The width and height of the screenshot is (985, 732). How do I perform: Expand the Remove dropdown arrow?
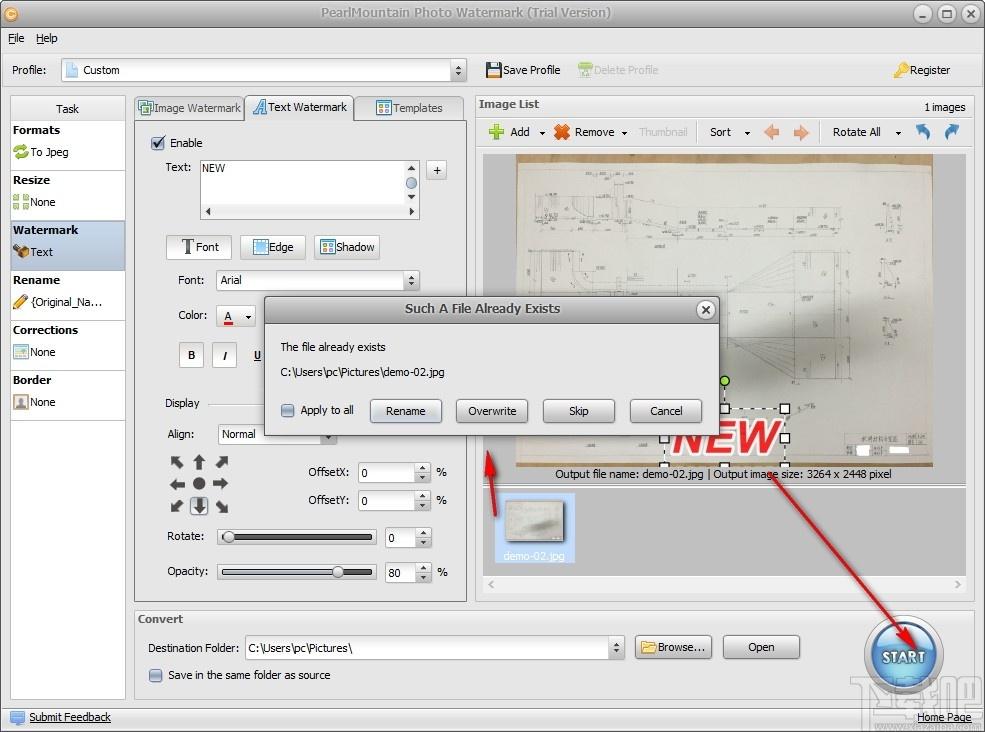(x=624, y=133)
